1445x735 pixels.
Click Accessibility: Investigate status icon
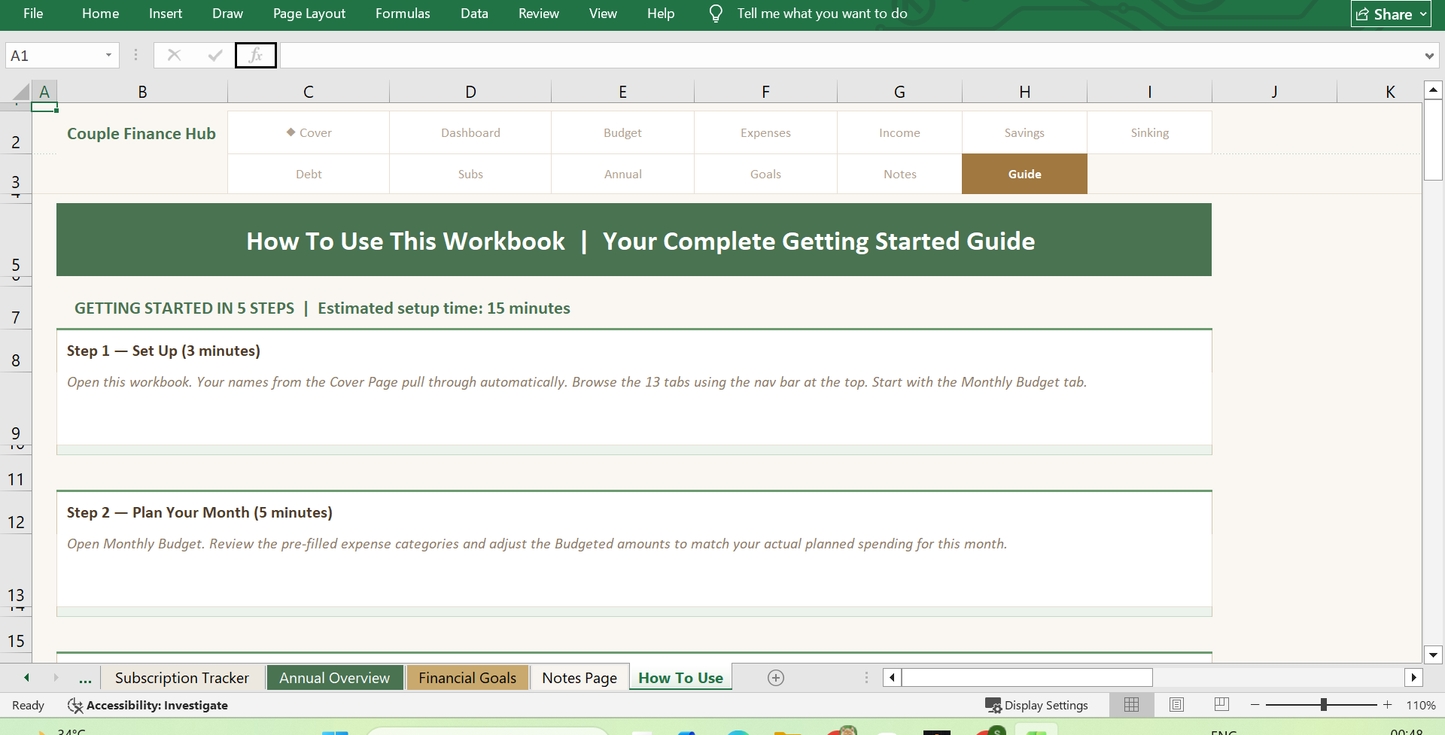point(75,705)
